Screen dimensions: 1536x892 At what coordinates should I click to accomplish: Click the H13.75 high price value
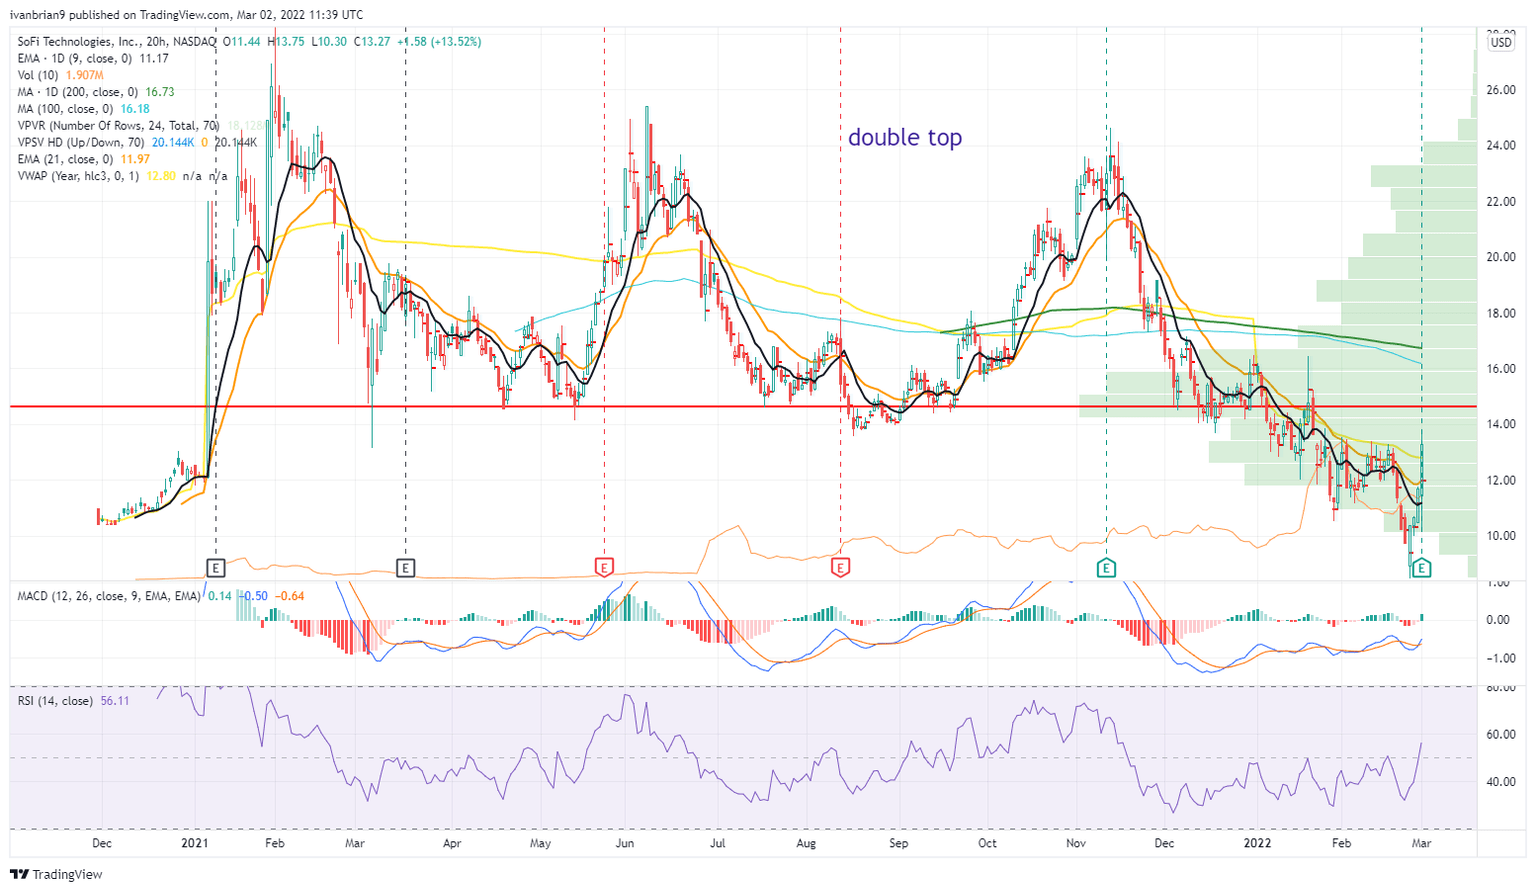288,42
